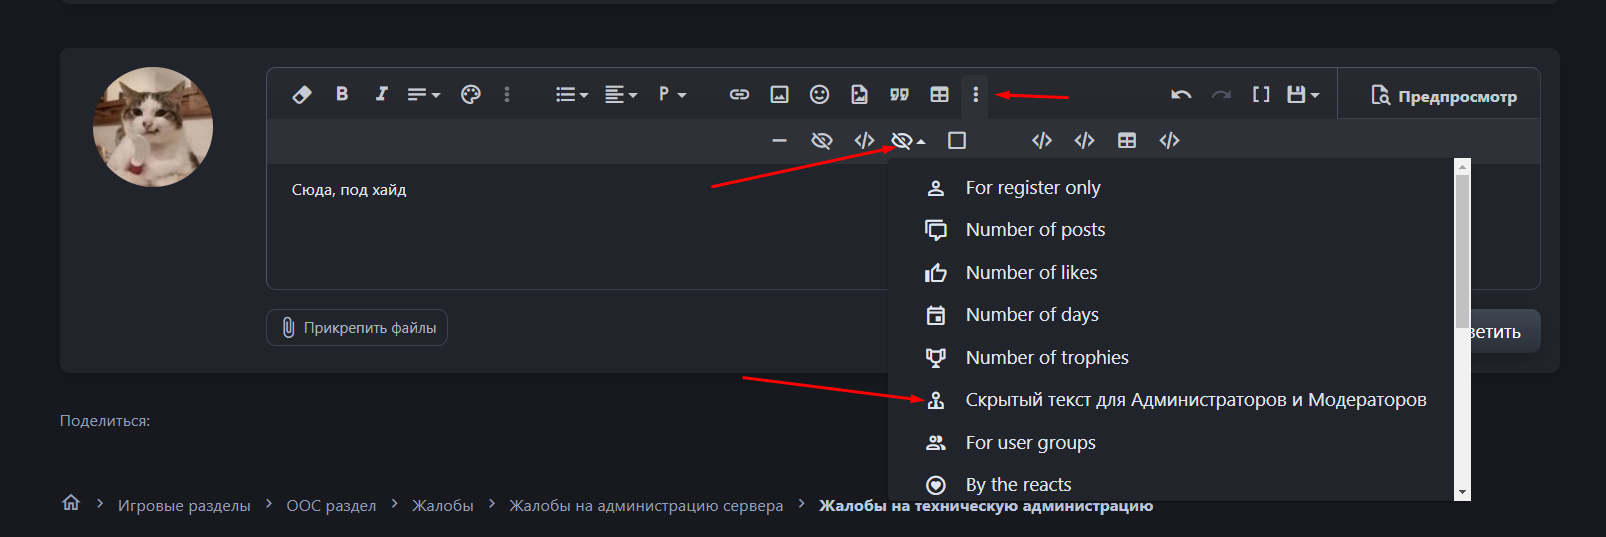This screenshot has height=537, width=1606.
Task: Undo the last edit
Action: (1181, 94)
